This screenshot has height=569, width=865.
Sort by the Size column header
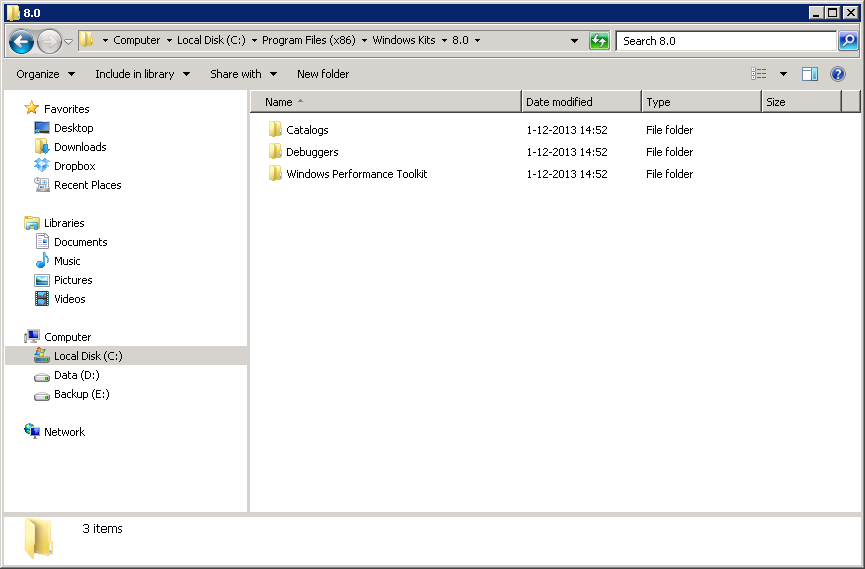[x=802, y=102]
